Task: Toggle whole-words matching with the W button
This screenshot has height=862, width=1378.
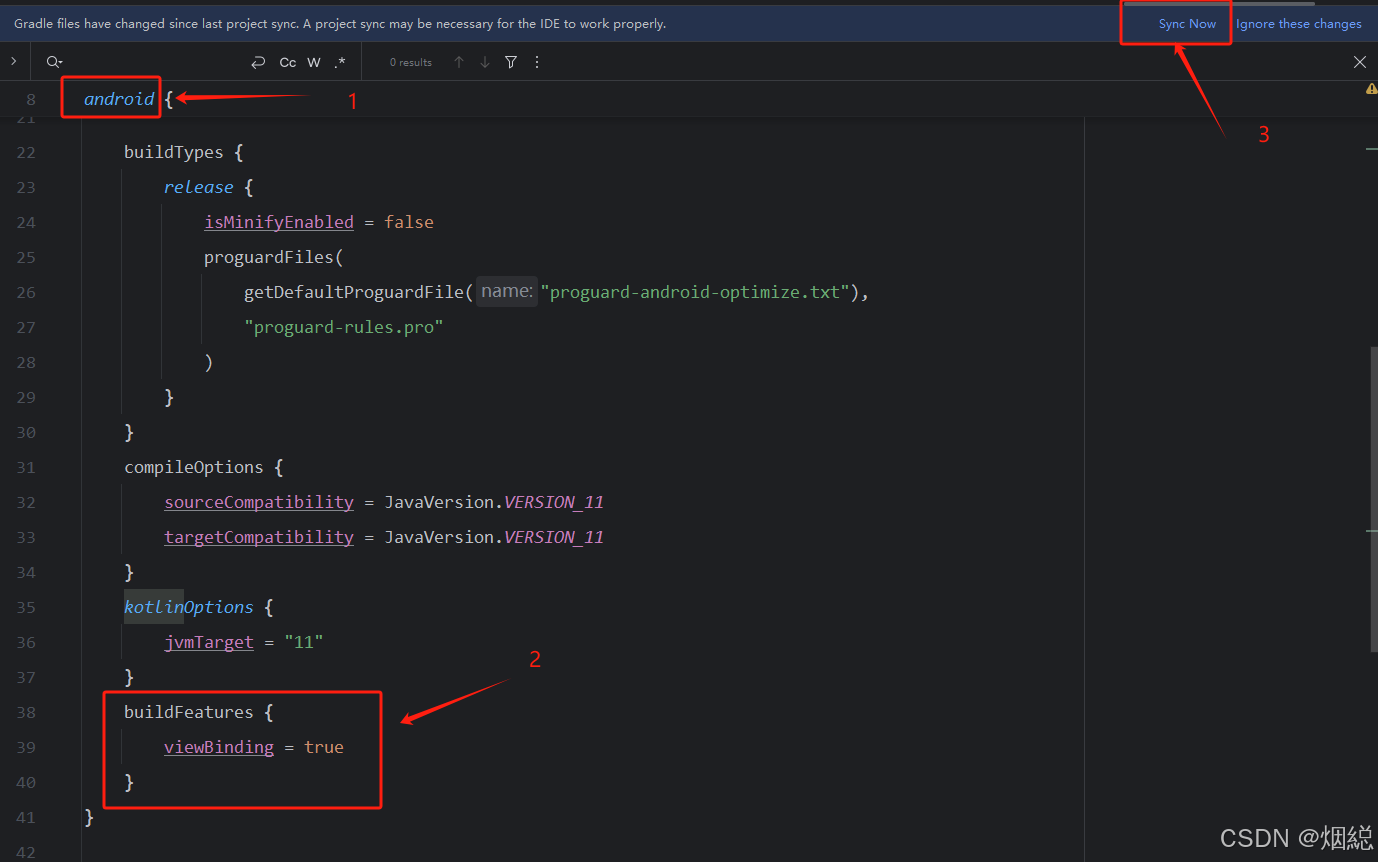Action: coord(313,61)
